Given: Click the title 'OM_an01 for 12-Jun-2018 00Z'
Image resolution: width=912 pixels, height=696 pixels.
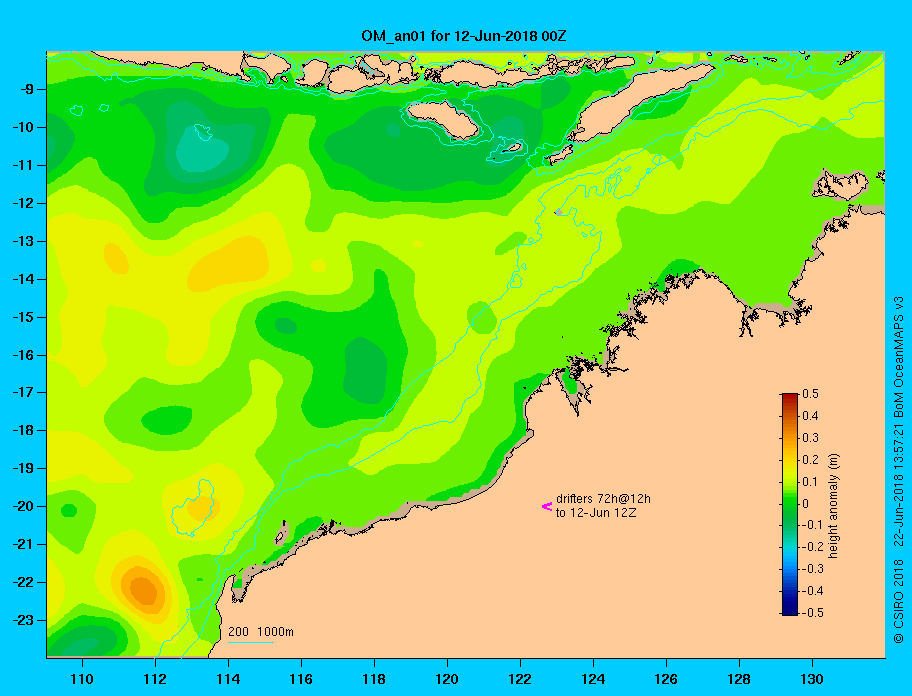Looking at the screenshot, I should [x=464, y=36].
